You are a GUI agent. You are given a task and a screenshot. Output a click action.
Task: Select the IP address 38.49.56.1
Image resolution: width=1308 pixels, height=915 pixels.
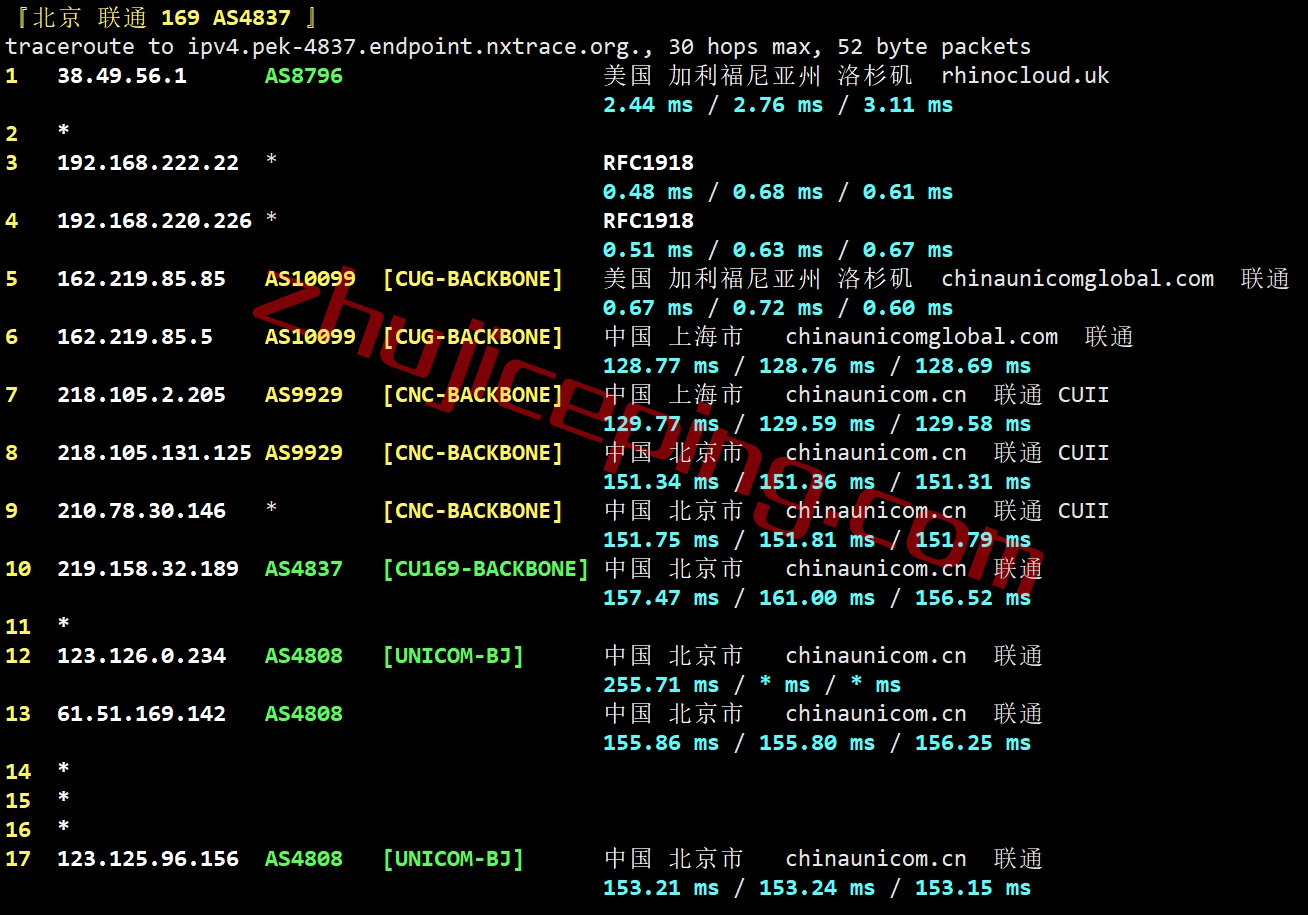121,76
